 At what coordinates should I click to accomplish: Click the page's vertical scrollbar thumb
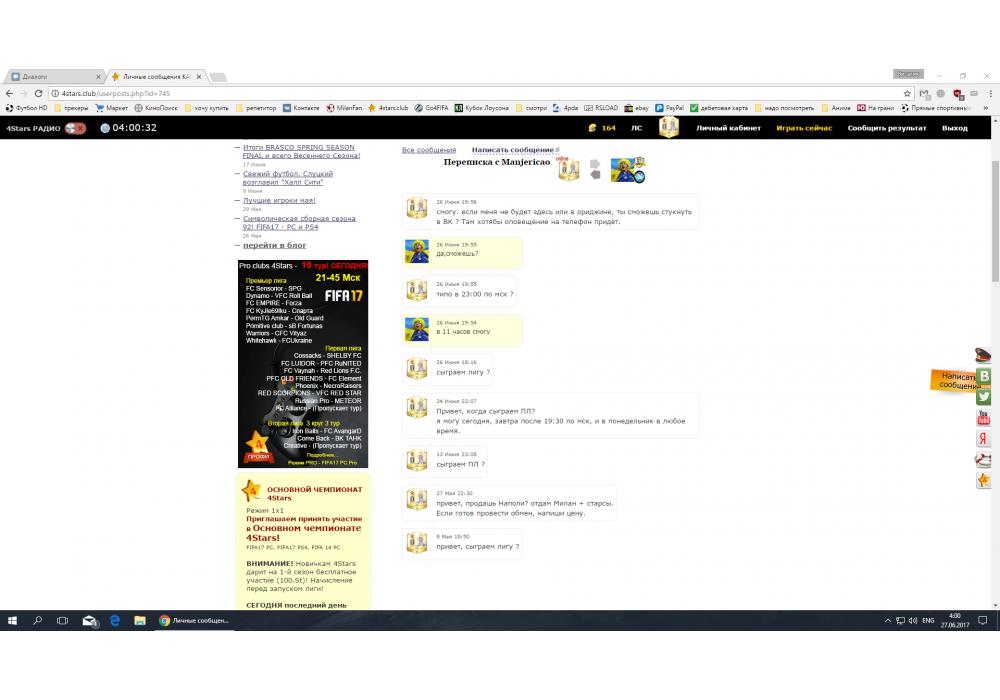pos(994,210)
